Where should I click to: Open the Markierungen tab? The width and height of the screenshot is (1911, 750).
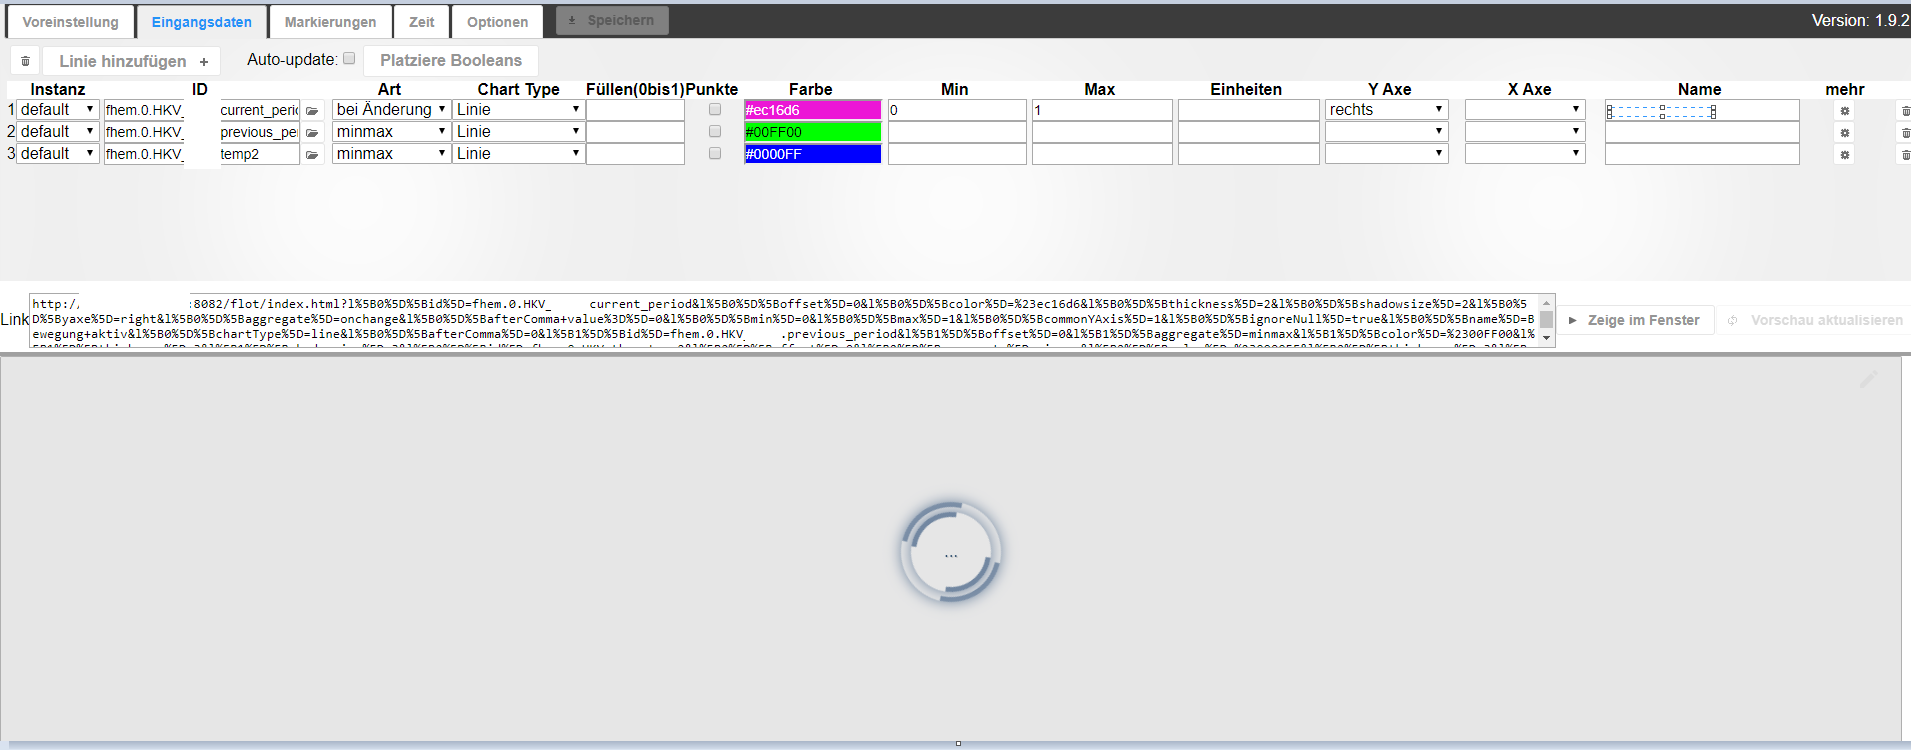point(330,22)
